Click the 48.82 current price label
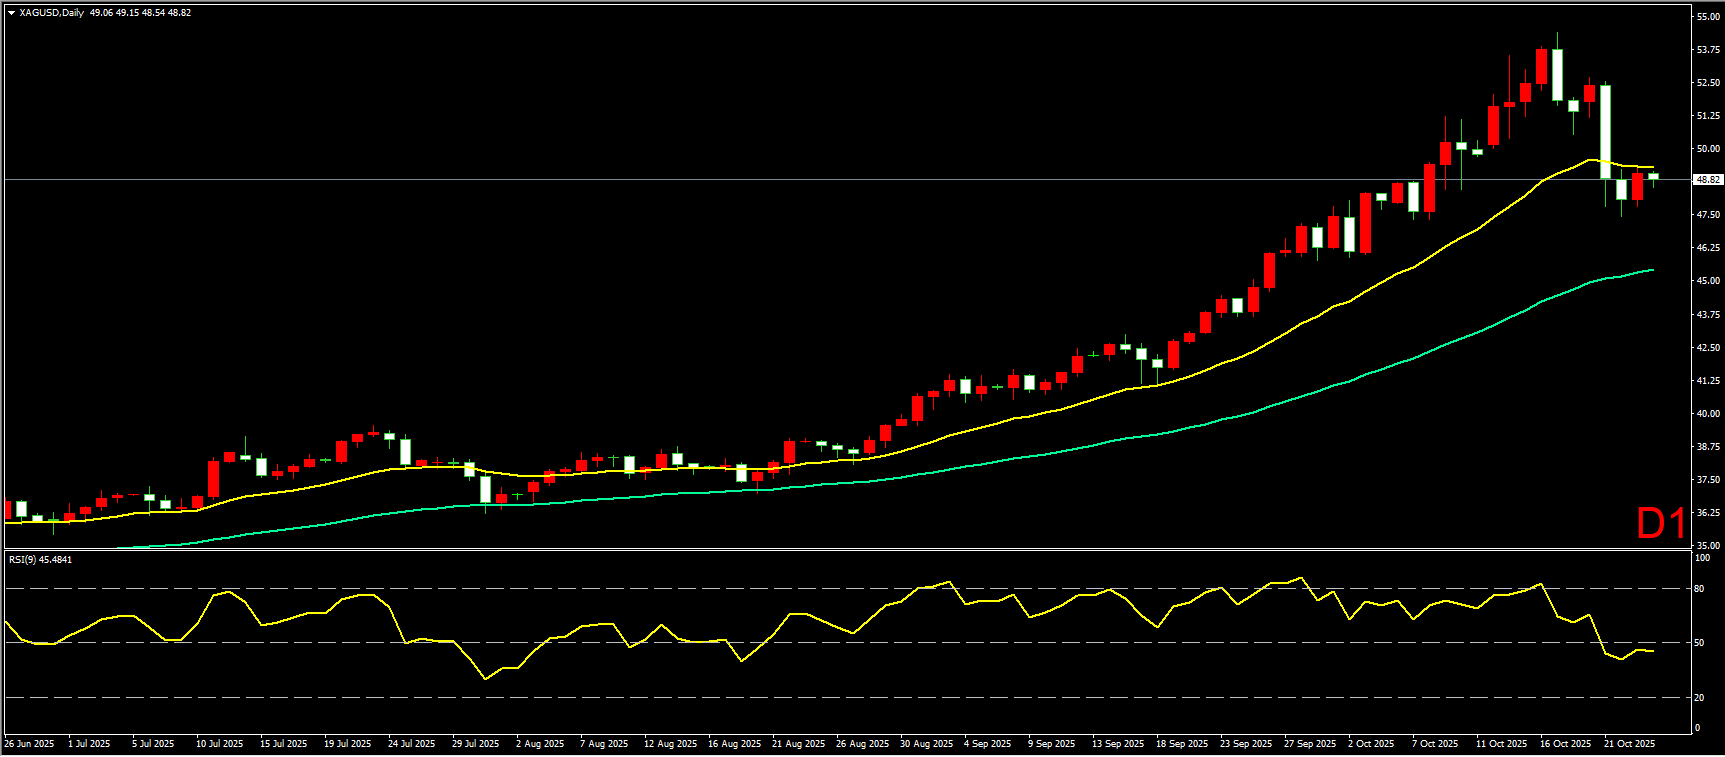 [1708, 180]
